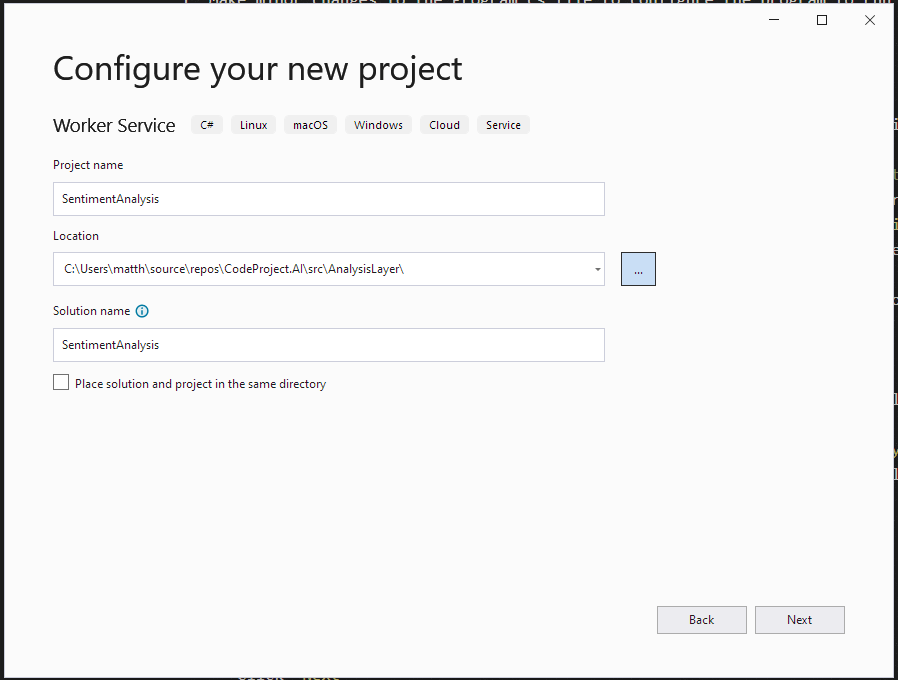This screenshot has height=680, width=898.
Task: Click the C# language tag
Action: coord(207,125)
